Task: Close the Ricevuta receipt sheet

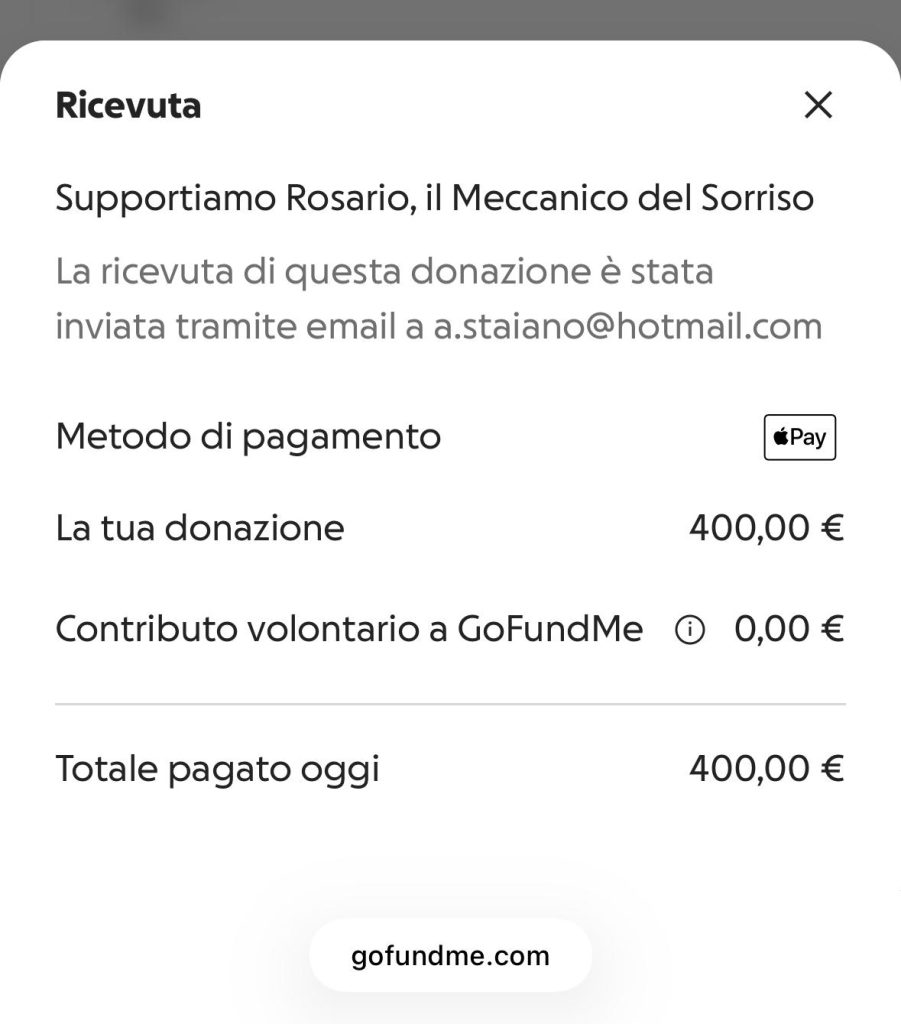Action: [818, 105]
